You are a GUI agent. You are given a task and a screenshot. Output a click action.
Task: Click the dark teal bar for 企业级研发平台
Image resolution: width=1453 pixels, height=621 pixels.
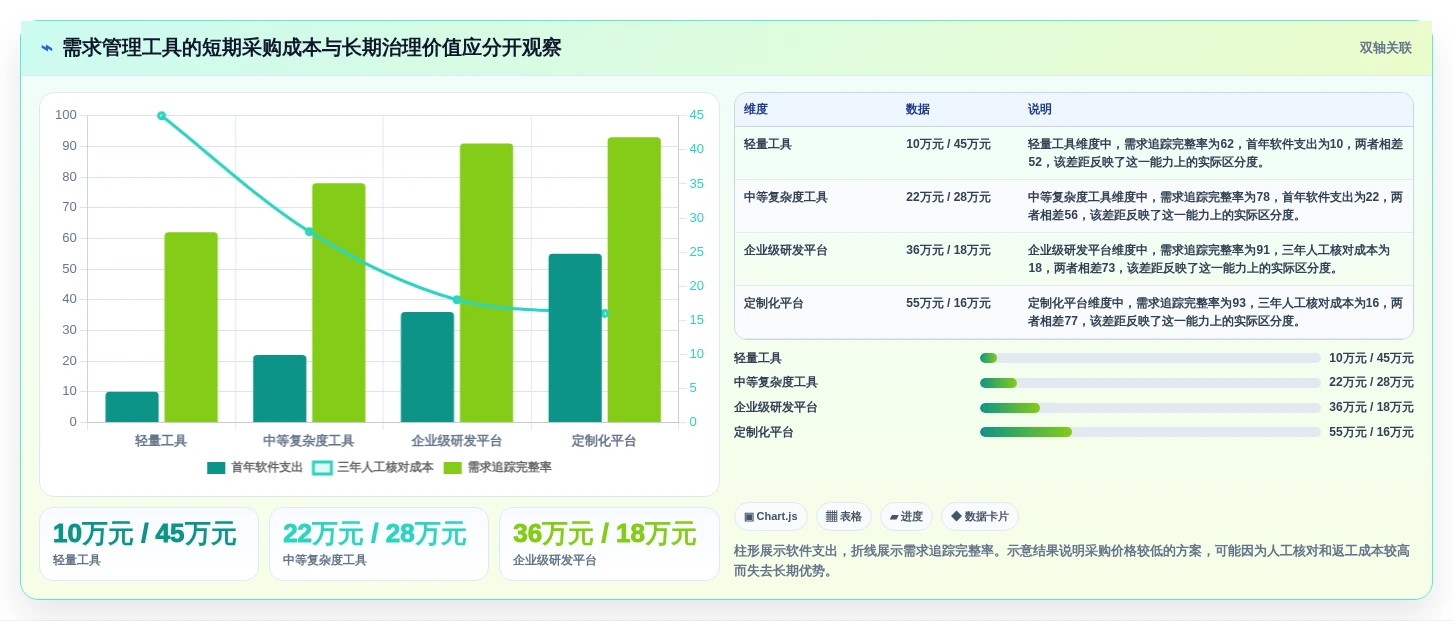tap(427, 367)
